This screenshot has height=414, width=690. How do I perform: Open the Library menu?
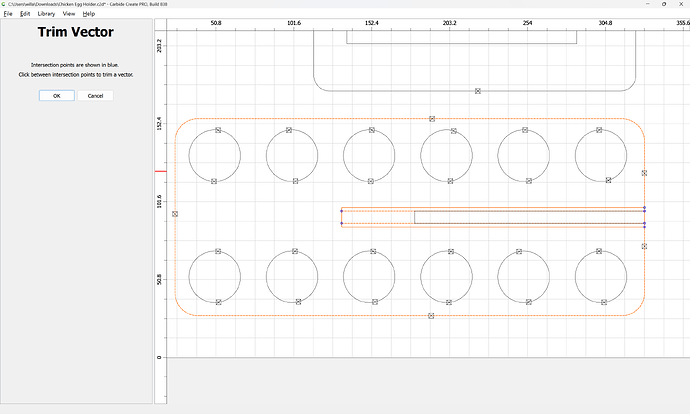(x=46, y=14)
